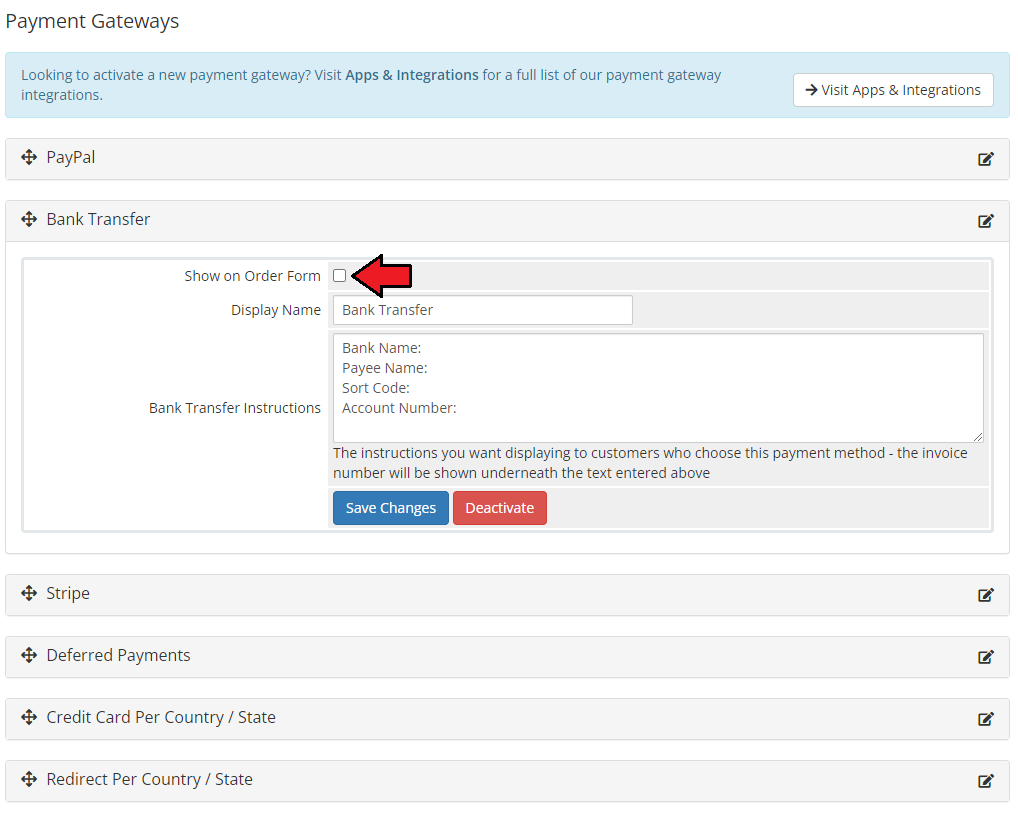Click the Bank Transfer move handle icon
Image resolution: width=1018 pixels, height=819 pixels.
[29, 220]
